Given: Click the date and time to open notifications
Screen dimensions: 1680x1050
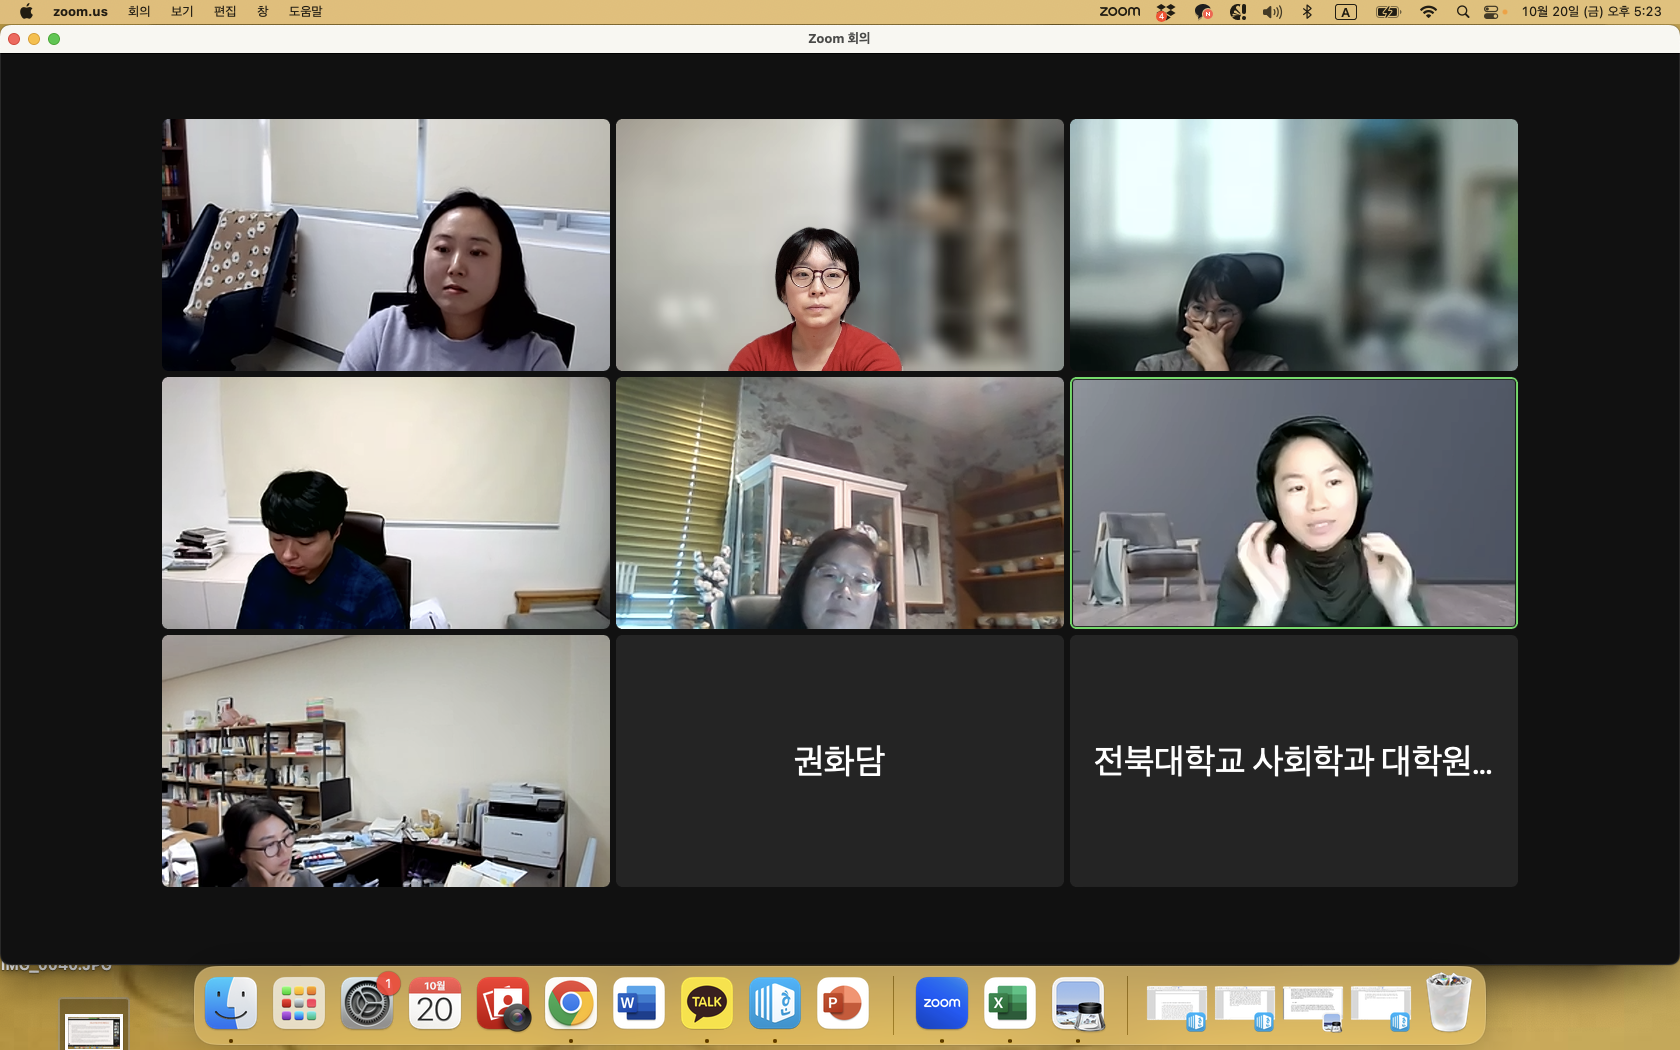Looking at the screenshot, I should click(1590, 11).
